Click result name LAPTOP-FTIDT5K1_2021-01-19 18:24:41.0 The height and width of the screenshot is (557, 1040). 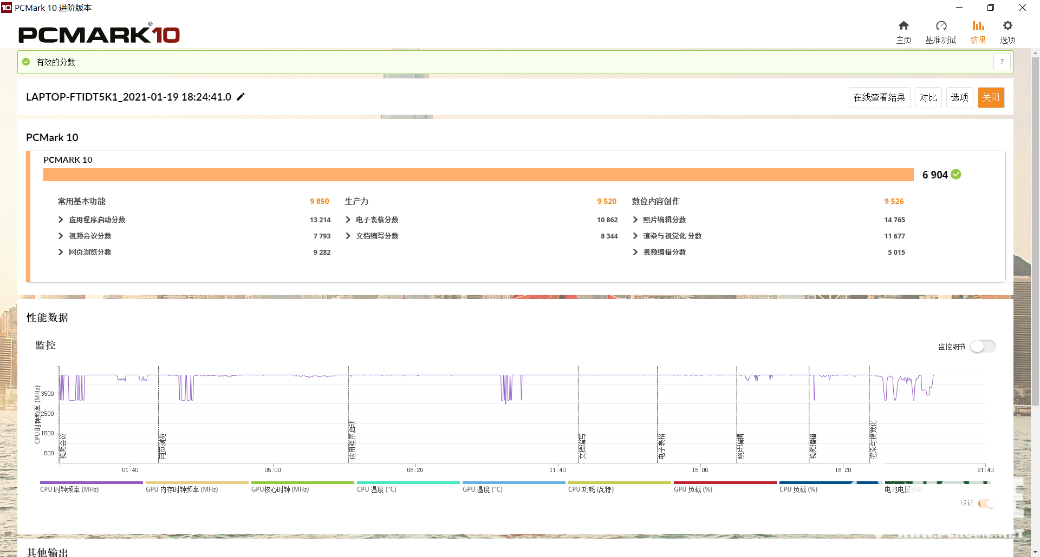(x=129, y=97)
